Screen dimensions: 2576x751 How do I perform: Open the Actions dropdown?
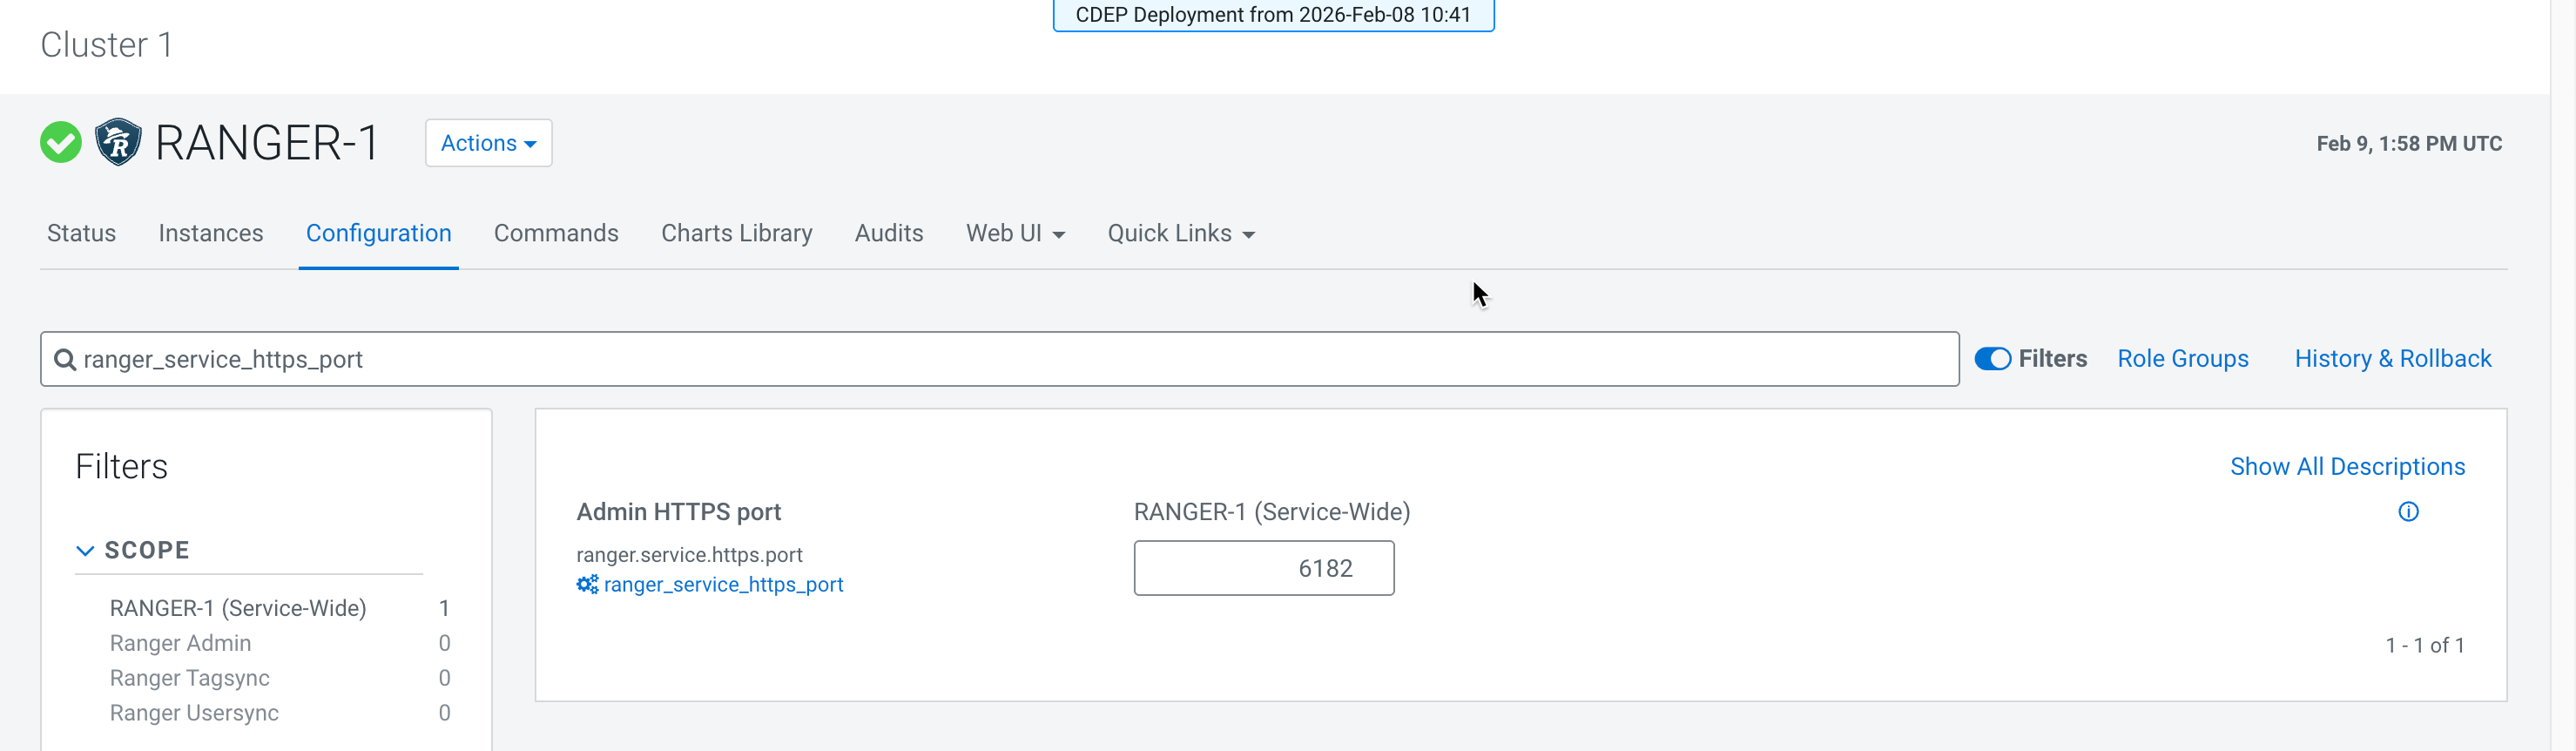point(488,143)
